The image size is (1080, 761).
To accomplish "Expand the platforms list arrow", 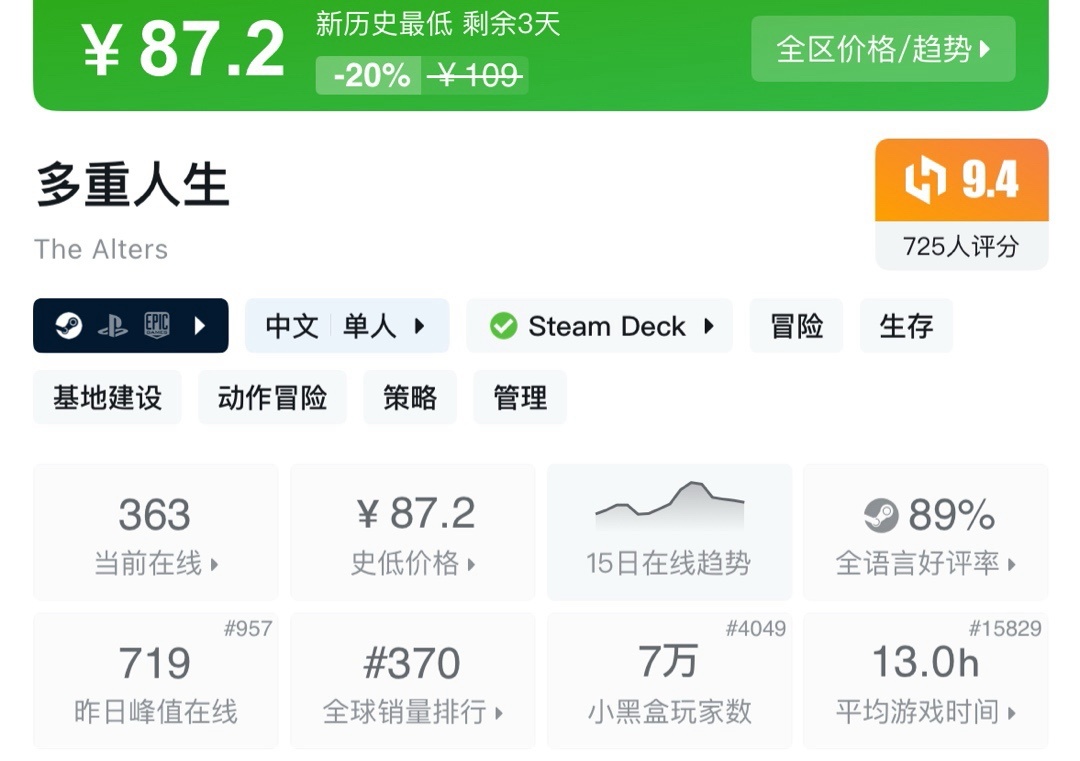I will 200,326.
